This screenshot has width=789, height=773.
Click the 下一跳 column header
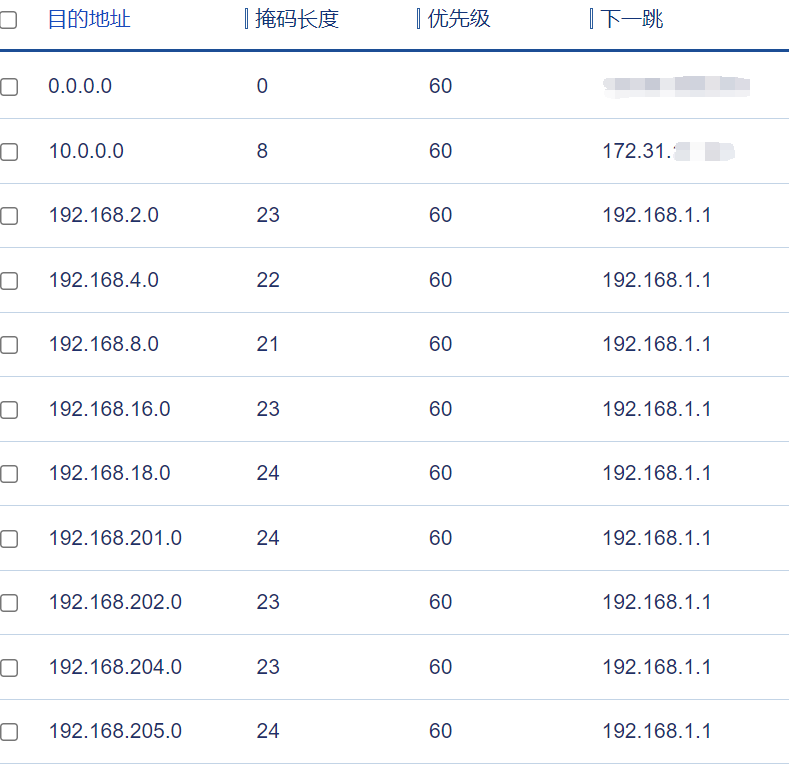pos(632,19)
